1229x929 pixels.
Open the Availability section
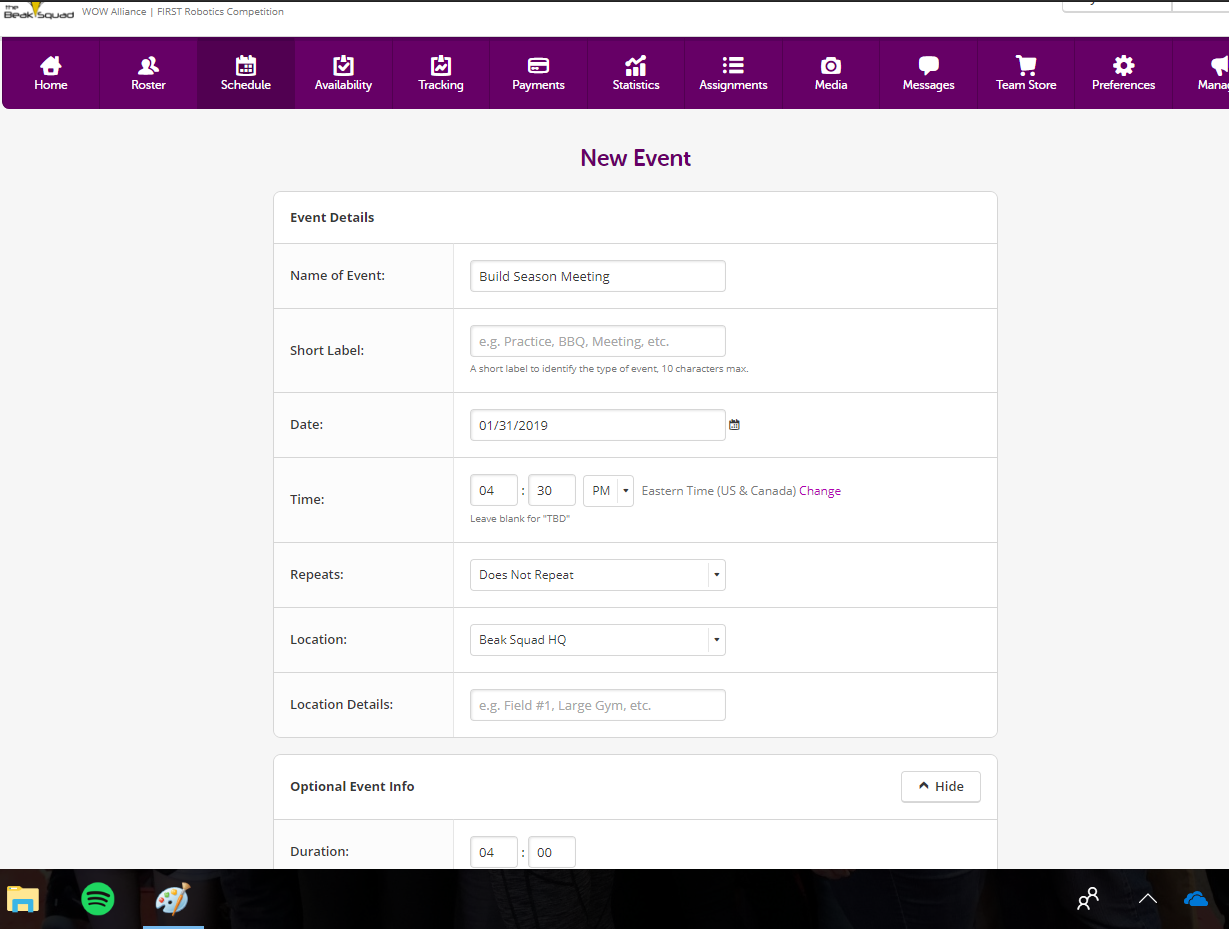(x=343, y=73)
